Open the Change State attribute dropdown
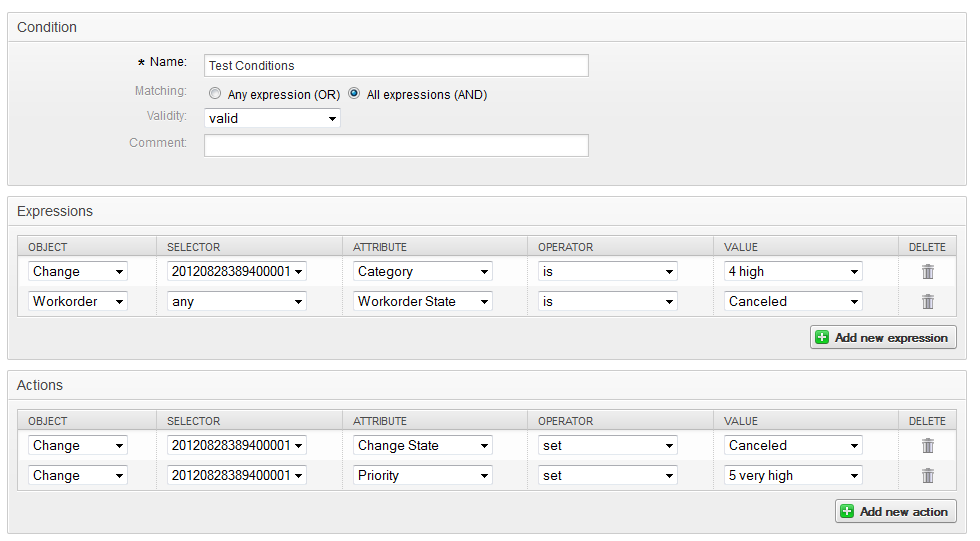 [422, 445]
